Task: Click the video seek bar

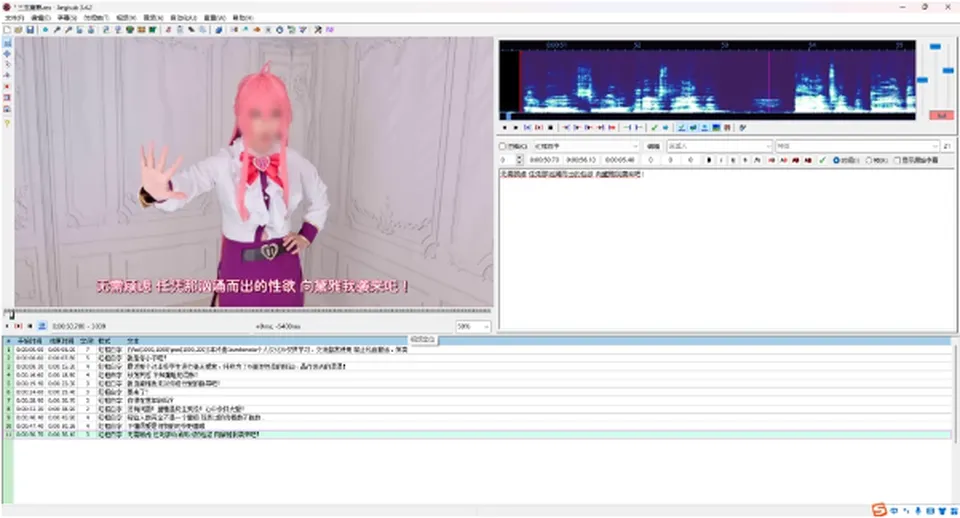Action: pos(248,312)
